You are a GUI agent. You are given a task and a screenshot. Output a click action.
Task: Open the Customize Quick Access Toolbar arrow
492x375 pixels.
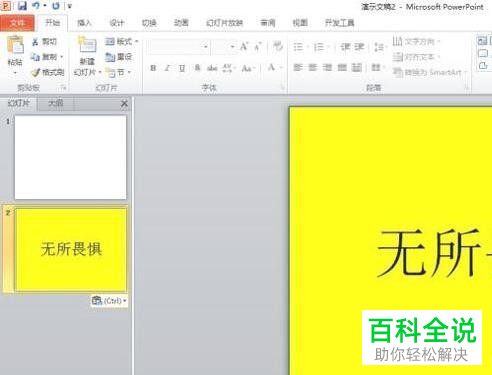pos(70,6)
